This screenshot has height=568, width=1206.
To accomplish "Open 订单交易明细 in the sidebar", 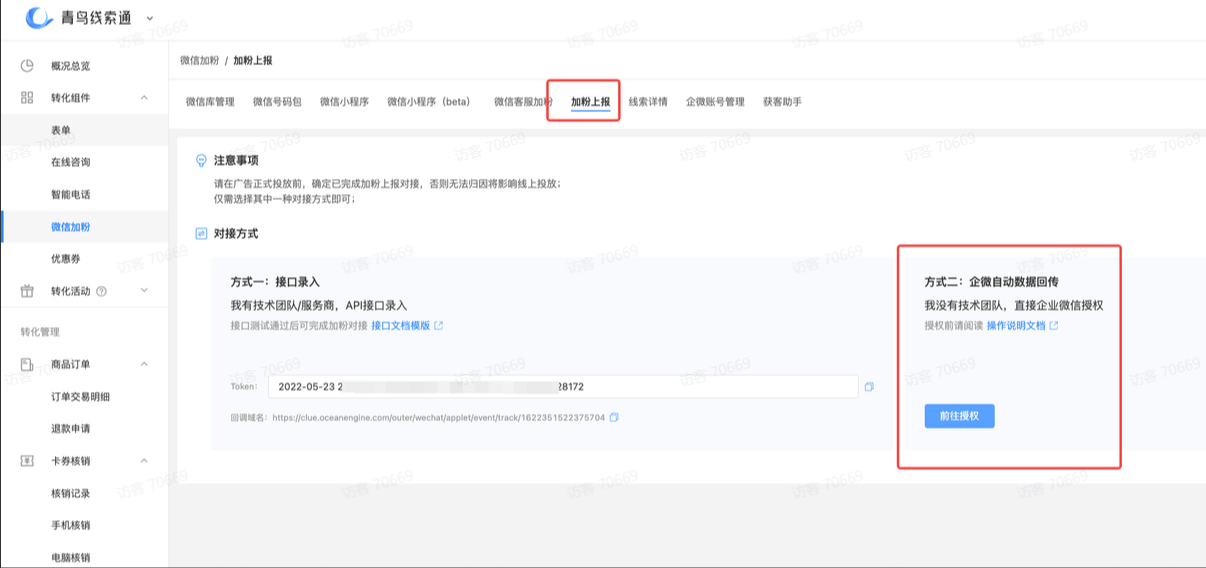I will click(x=80, y=397).
